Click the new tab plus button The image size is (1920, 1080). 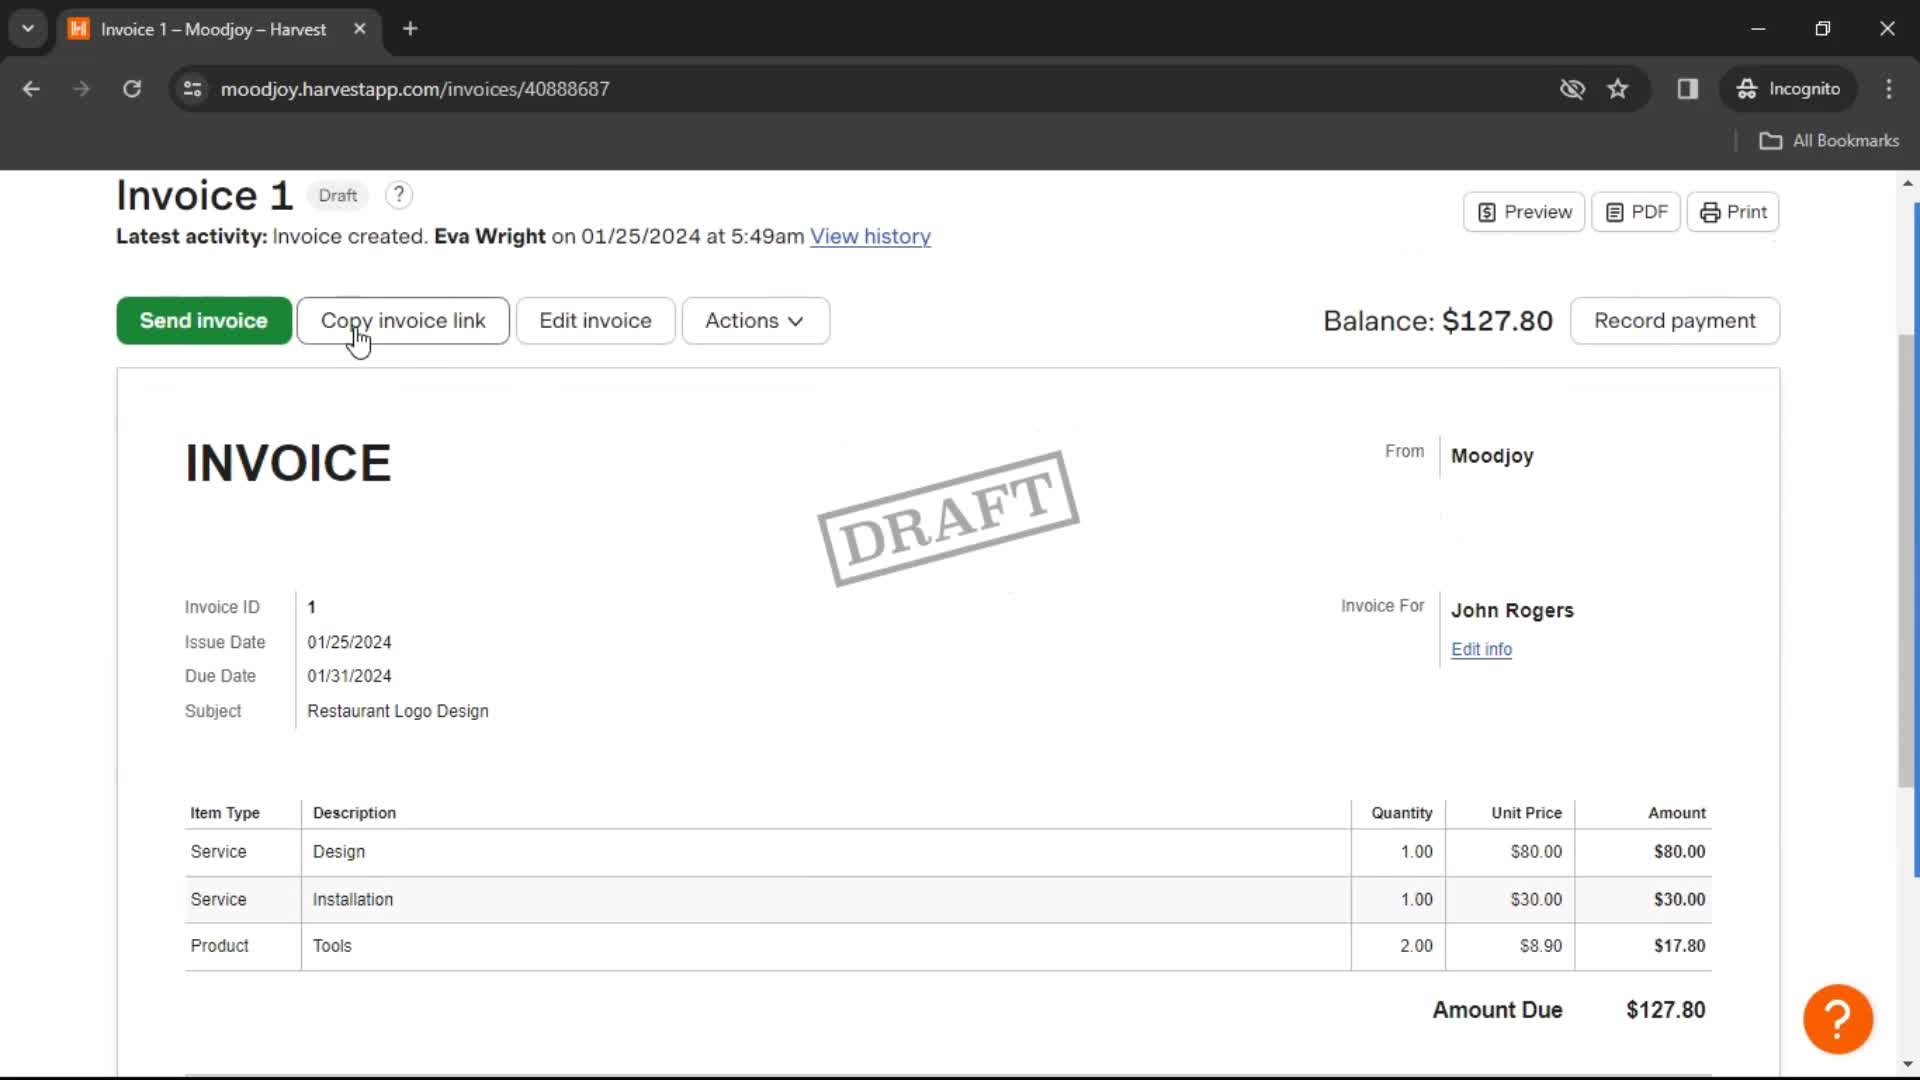pyautogui.click(x=410, y=28)
